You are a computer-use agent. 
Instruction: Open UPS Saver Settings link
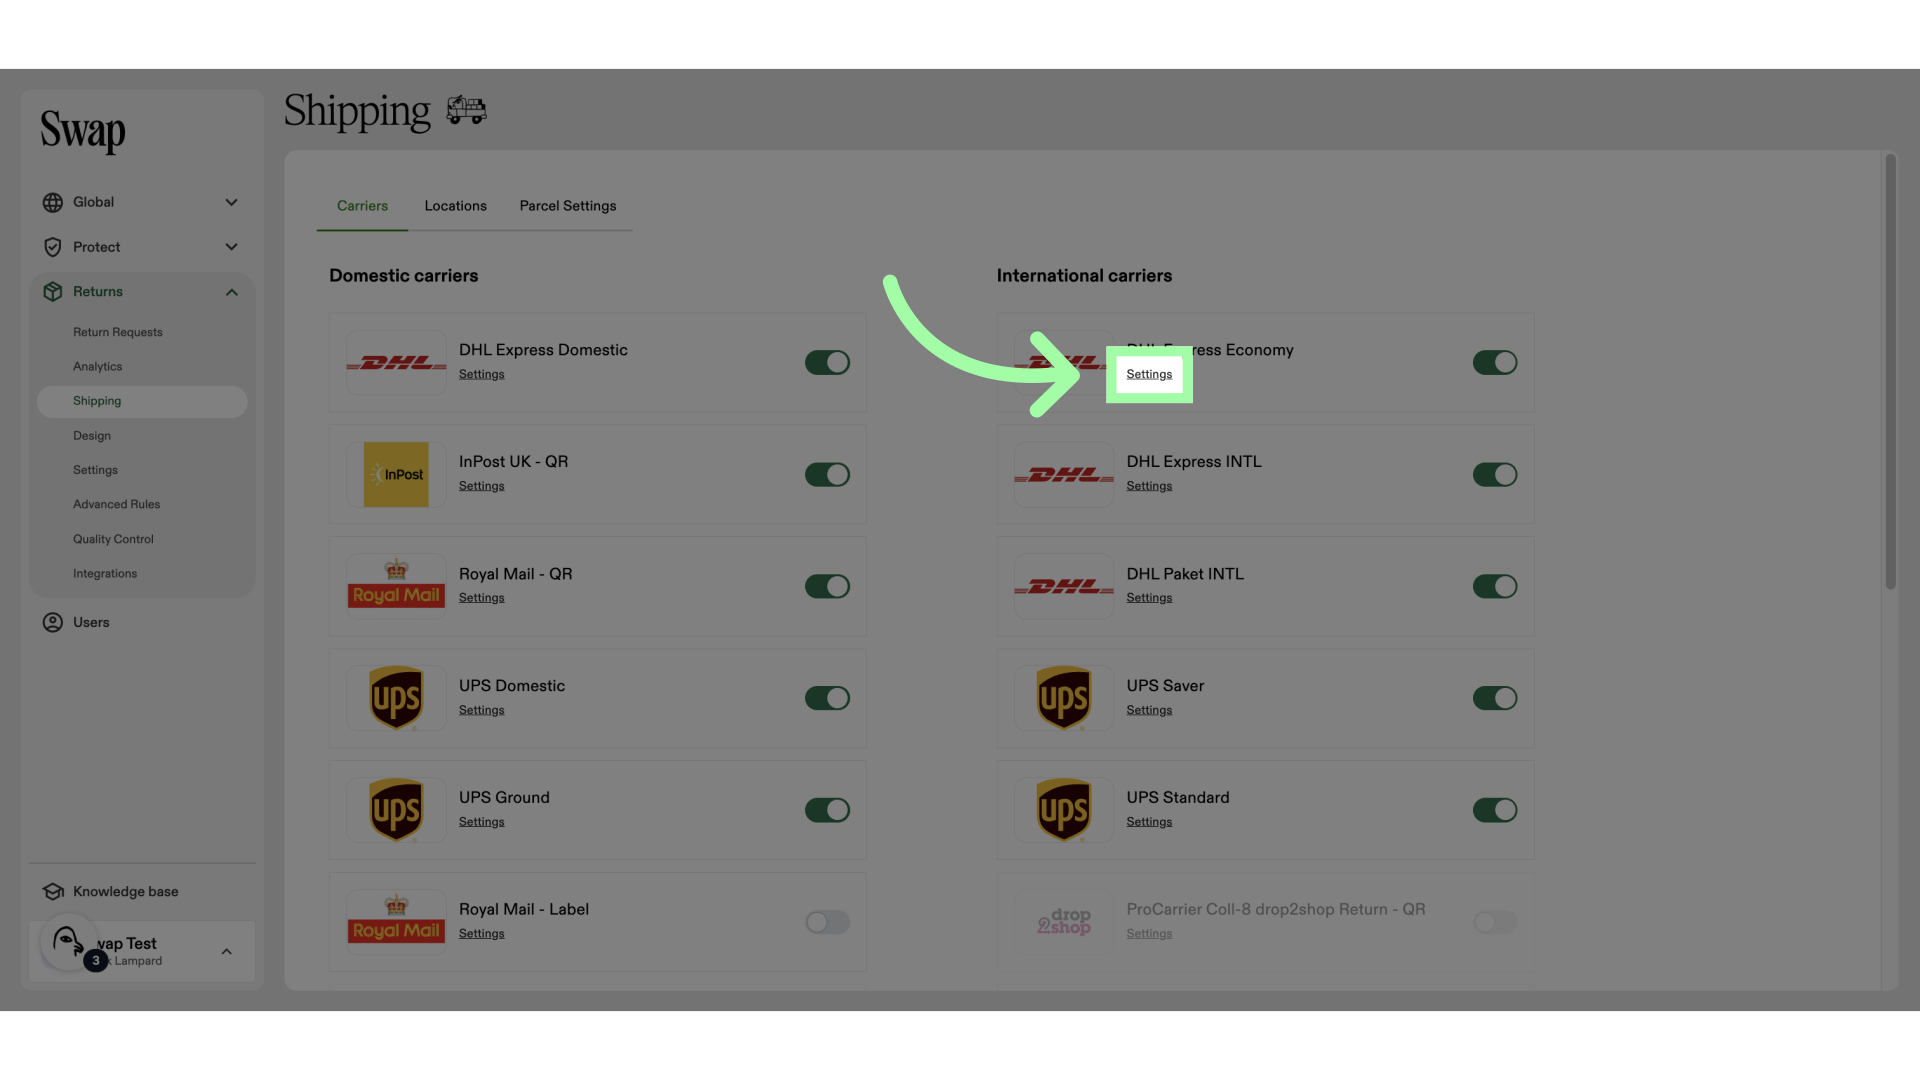point(1149,710)
